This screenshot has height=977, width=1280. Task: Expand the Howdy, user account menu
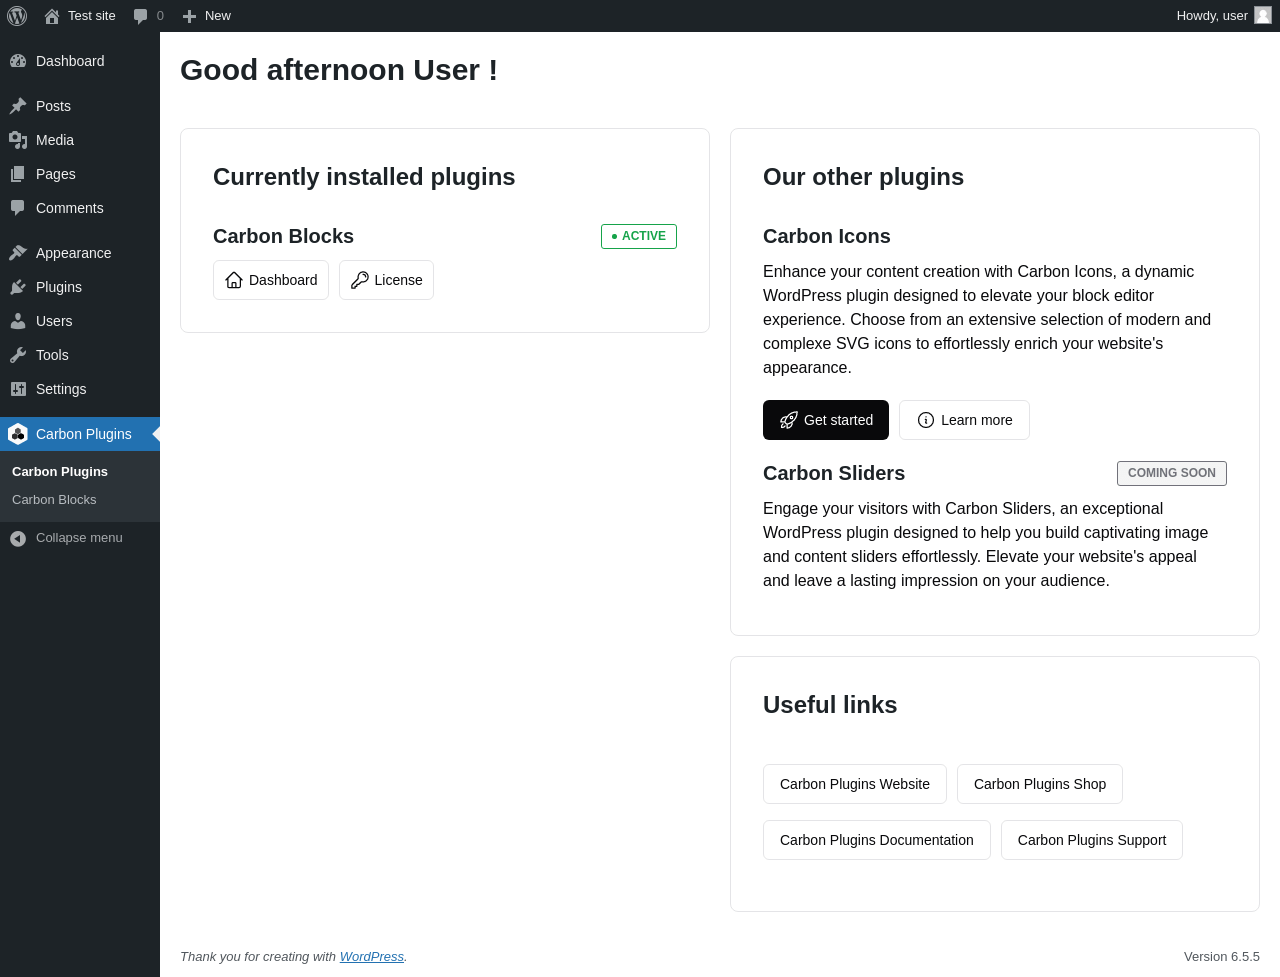pos(1211,16)
